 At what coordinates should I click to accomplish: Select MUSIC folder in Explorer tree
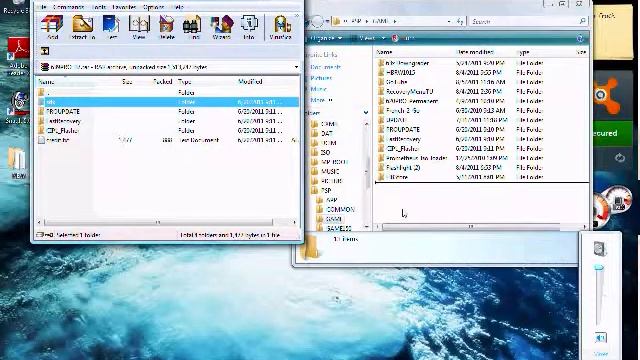coord(330,171)
